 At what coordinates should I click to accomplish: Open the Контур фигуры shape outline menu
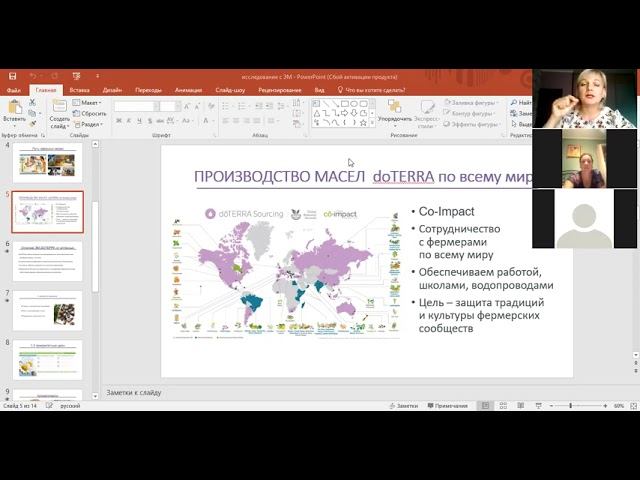pos(470,113)
